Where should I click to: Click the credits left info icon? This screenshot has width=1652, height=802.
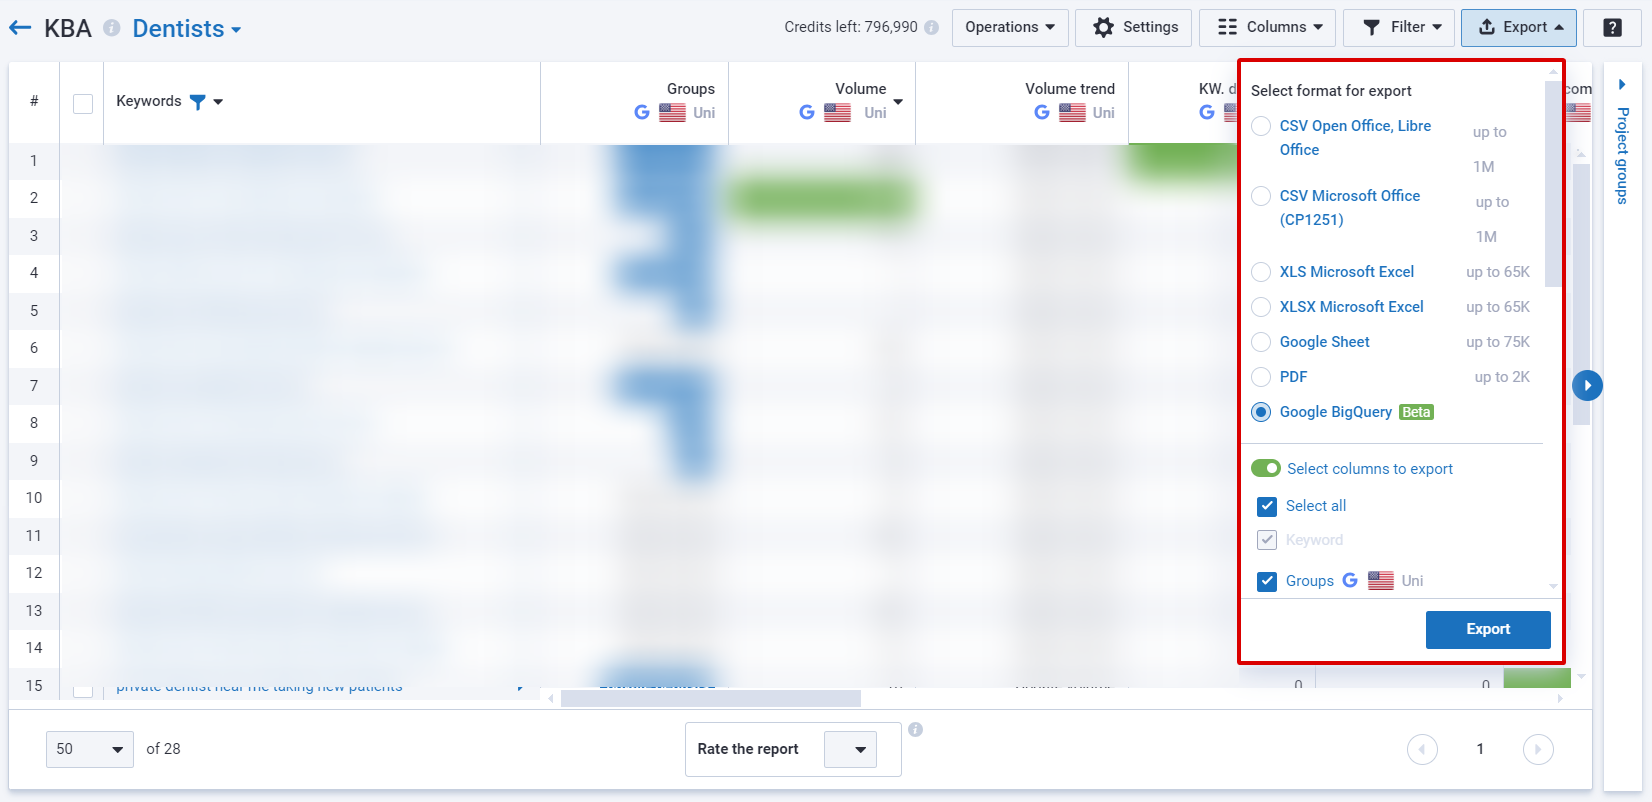931,28
